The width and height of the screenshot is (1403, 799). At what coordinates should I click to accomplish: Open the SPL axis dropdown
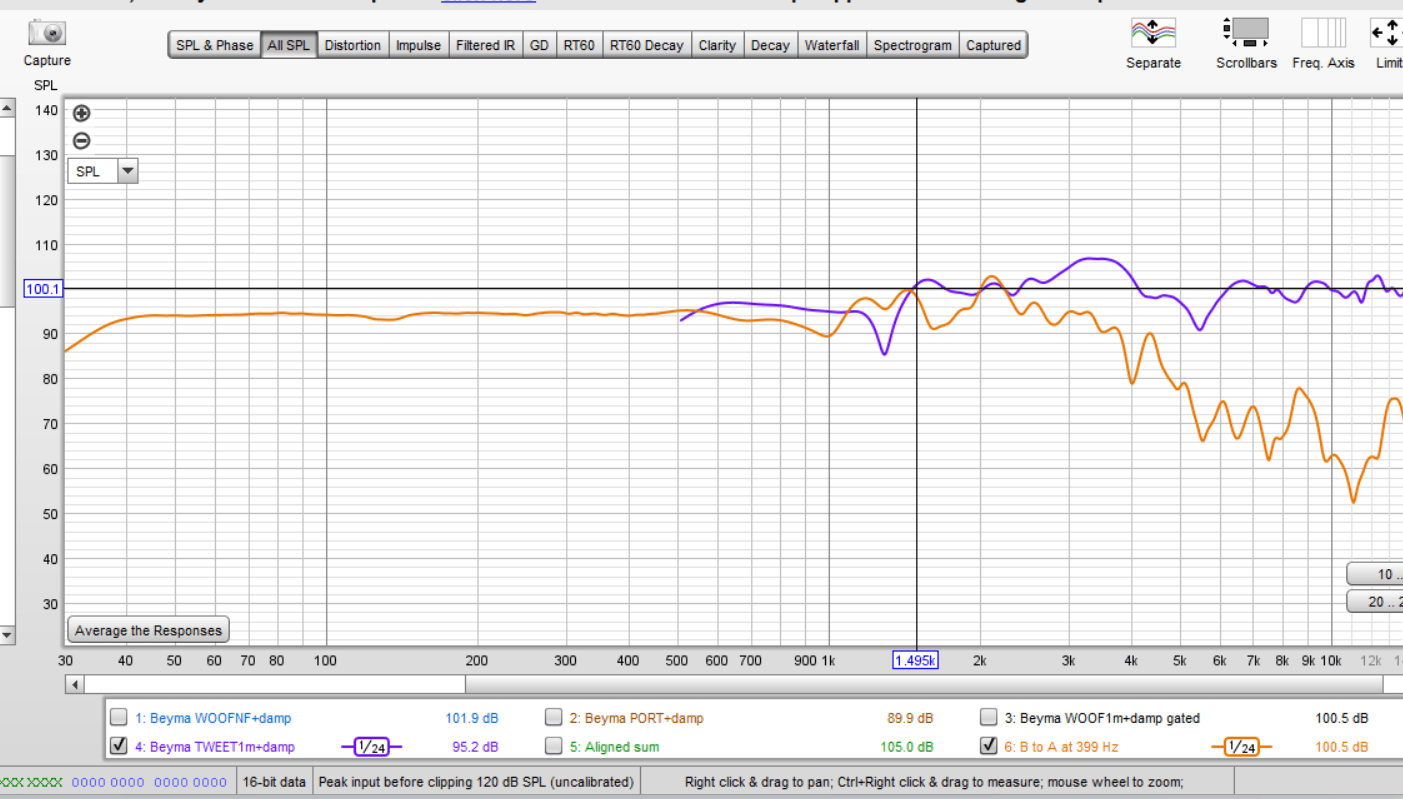[x=128, y=171]
